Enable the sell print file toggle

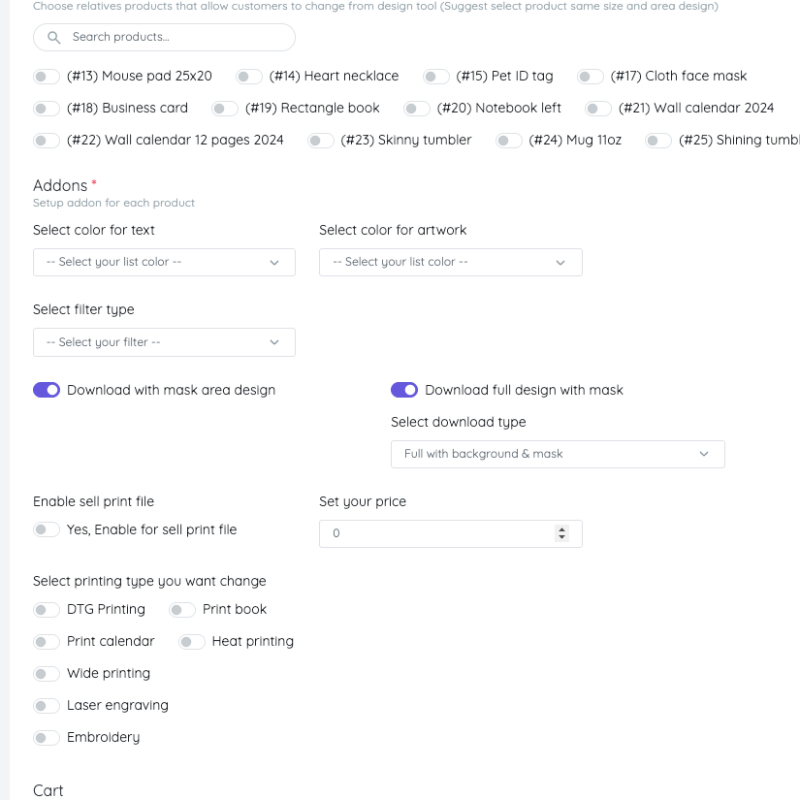[46, 530]
